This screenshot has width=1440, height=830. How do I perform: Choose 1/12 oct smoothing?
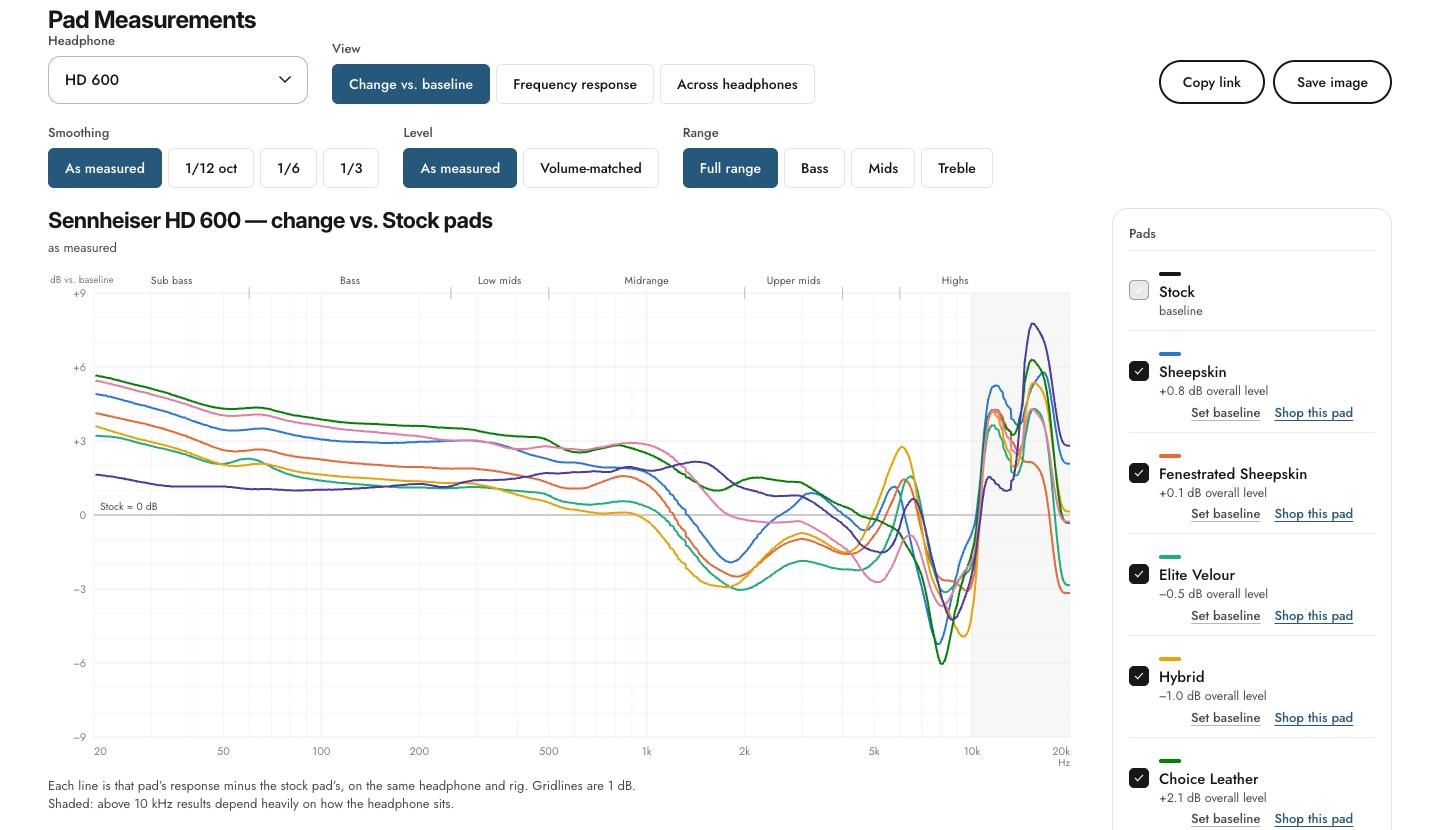(x=211, y=168)
